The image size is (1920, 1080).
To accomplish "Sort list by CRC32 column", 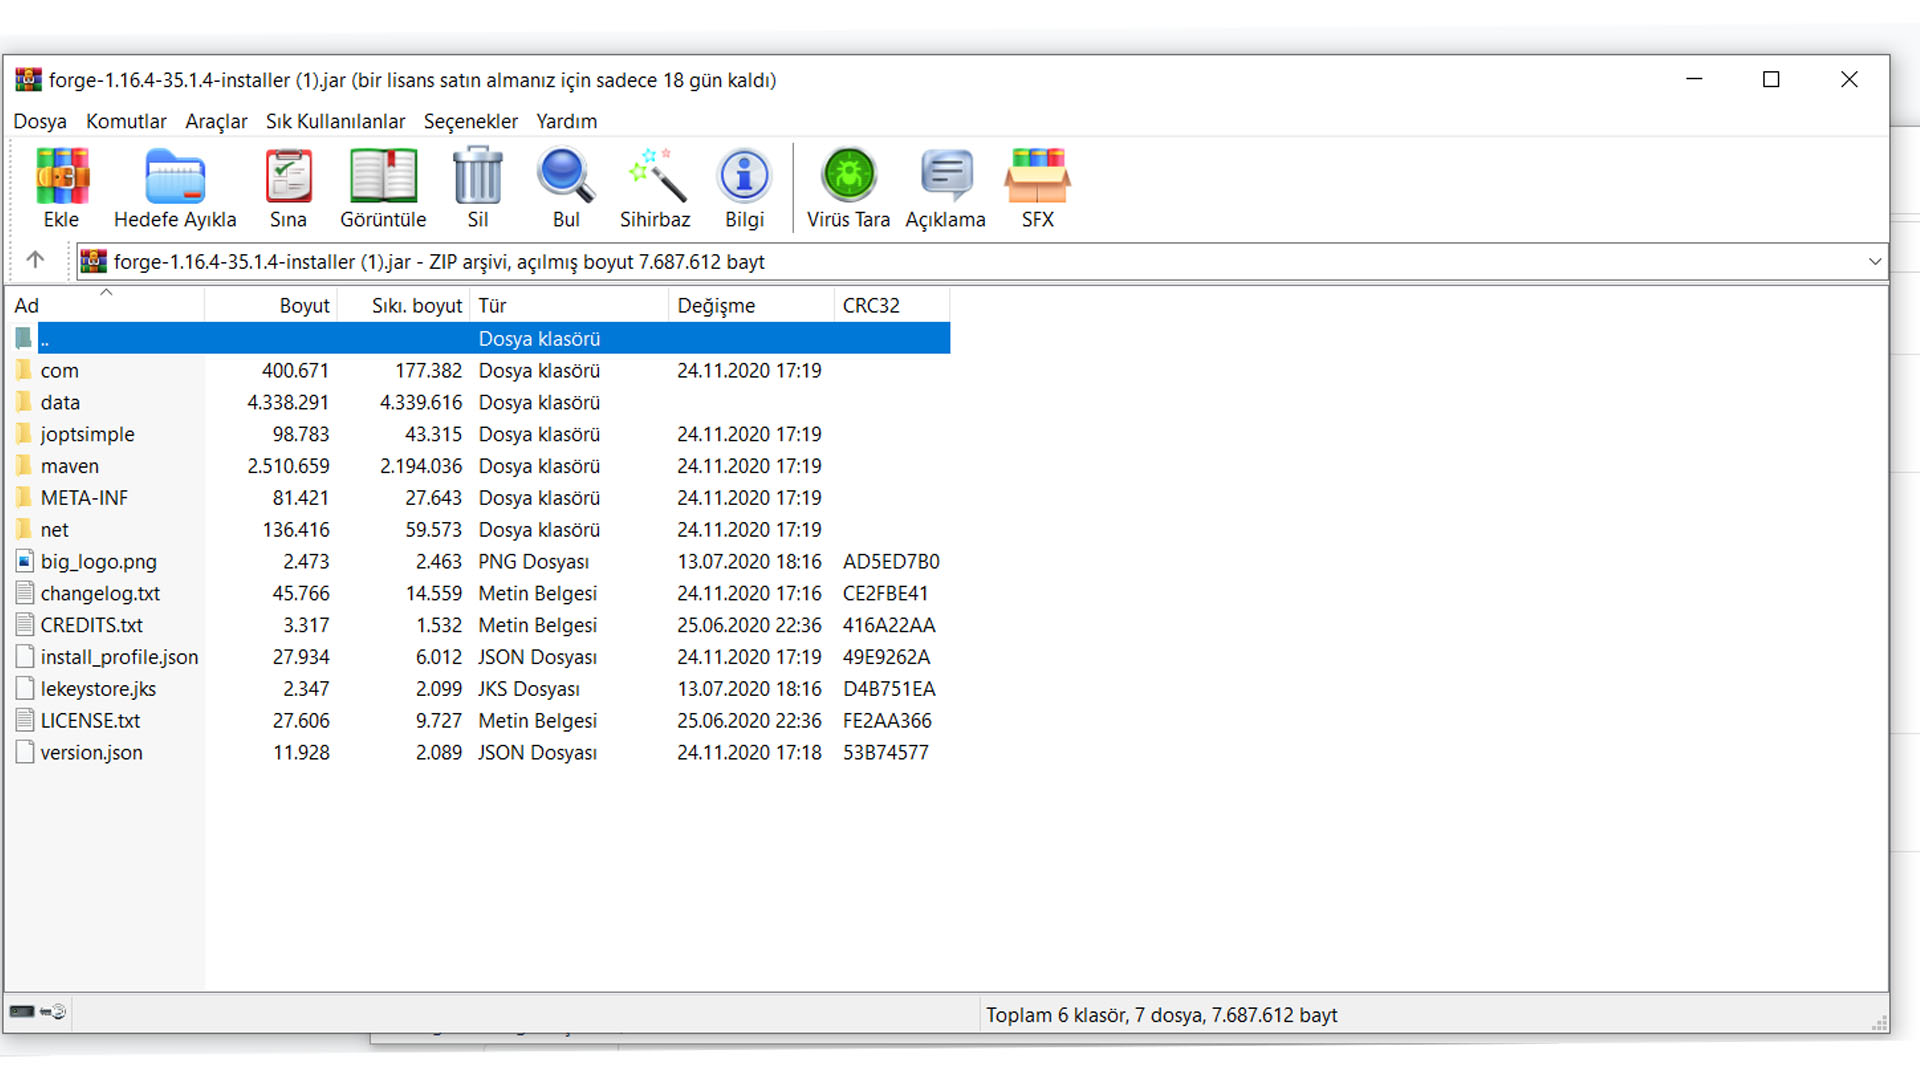I will click(892, 305).
